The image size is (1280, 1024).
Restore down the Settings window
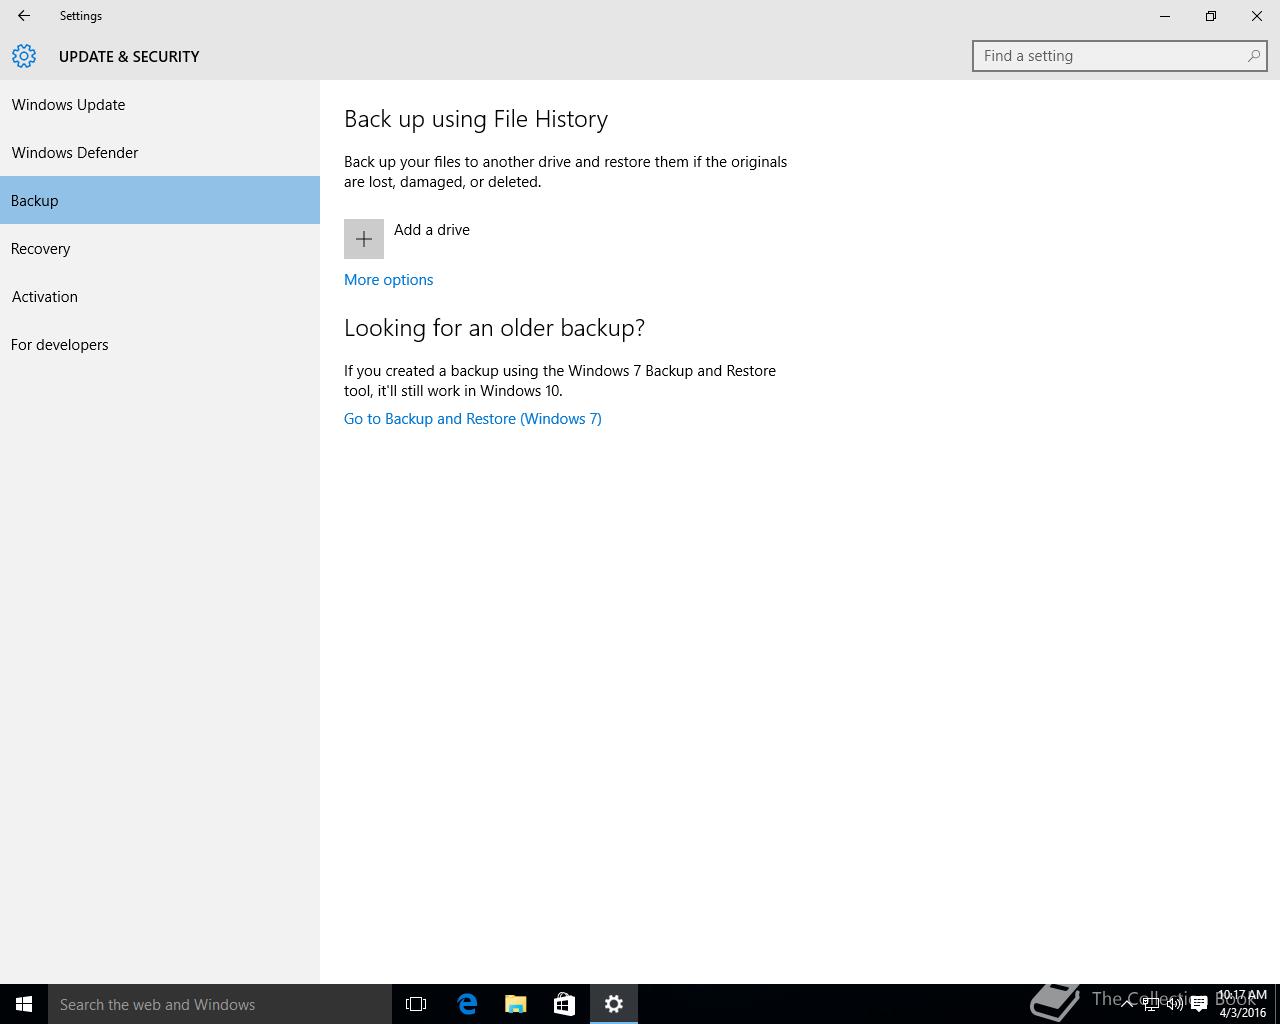(x=1211, y=16)
